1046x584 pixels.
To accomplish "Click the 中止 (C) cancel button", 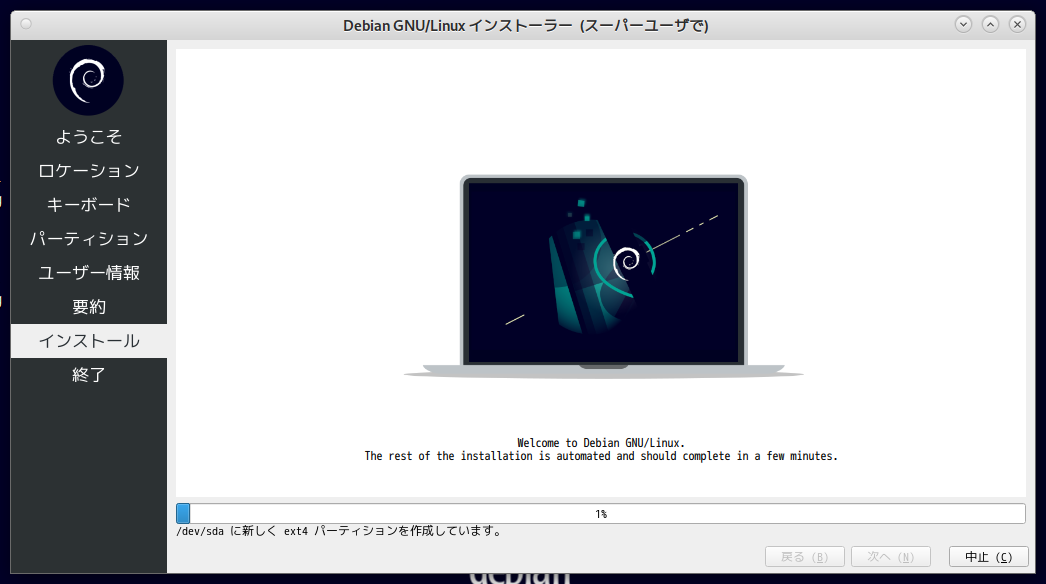I will pyautogui.click(x=989, y=557).
